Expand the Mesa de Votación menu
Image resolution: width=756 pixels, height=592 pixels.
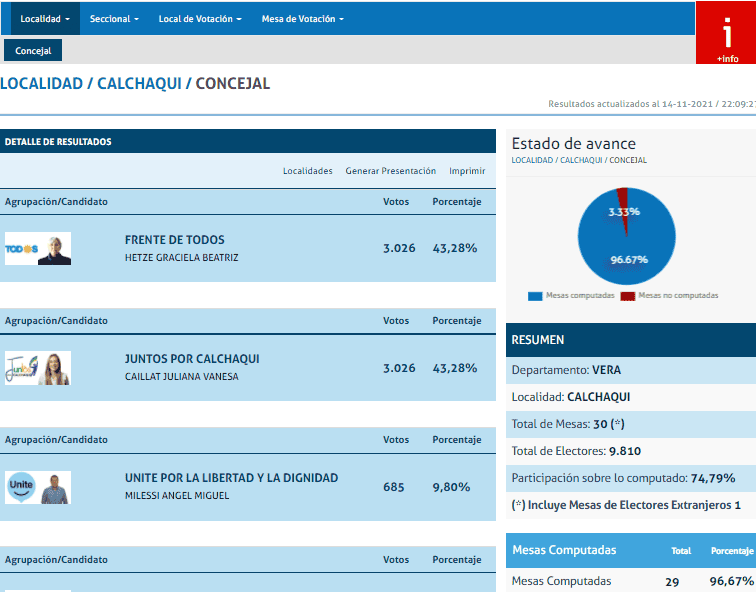pyautogui.click(x=302, y=19)
